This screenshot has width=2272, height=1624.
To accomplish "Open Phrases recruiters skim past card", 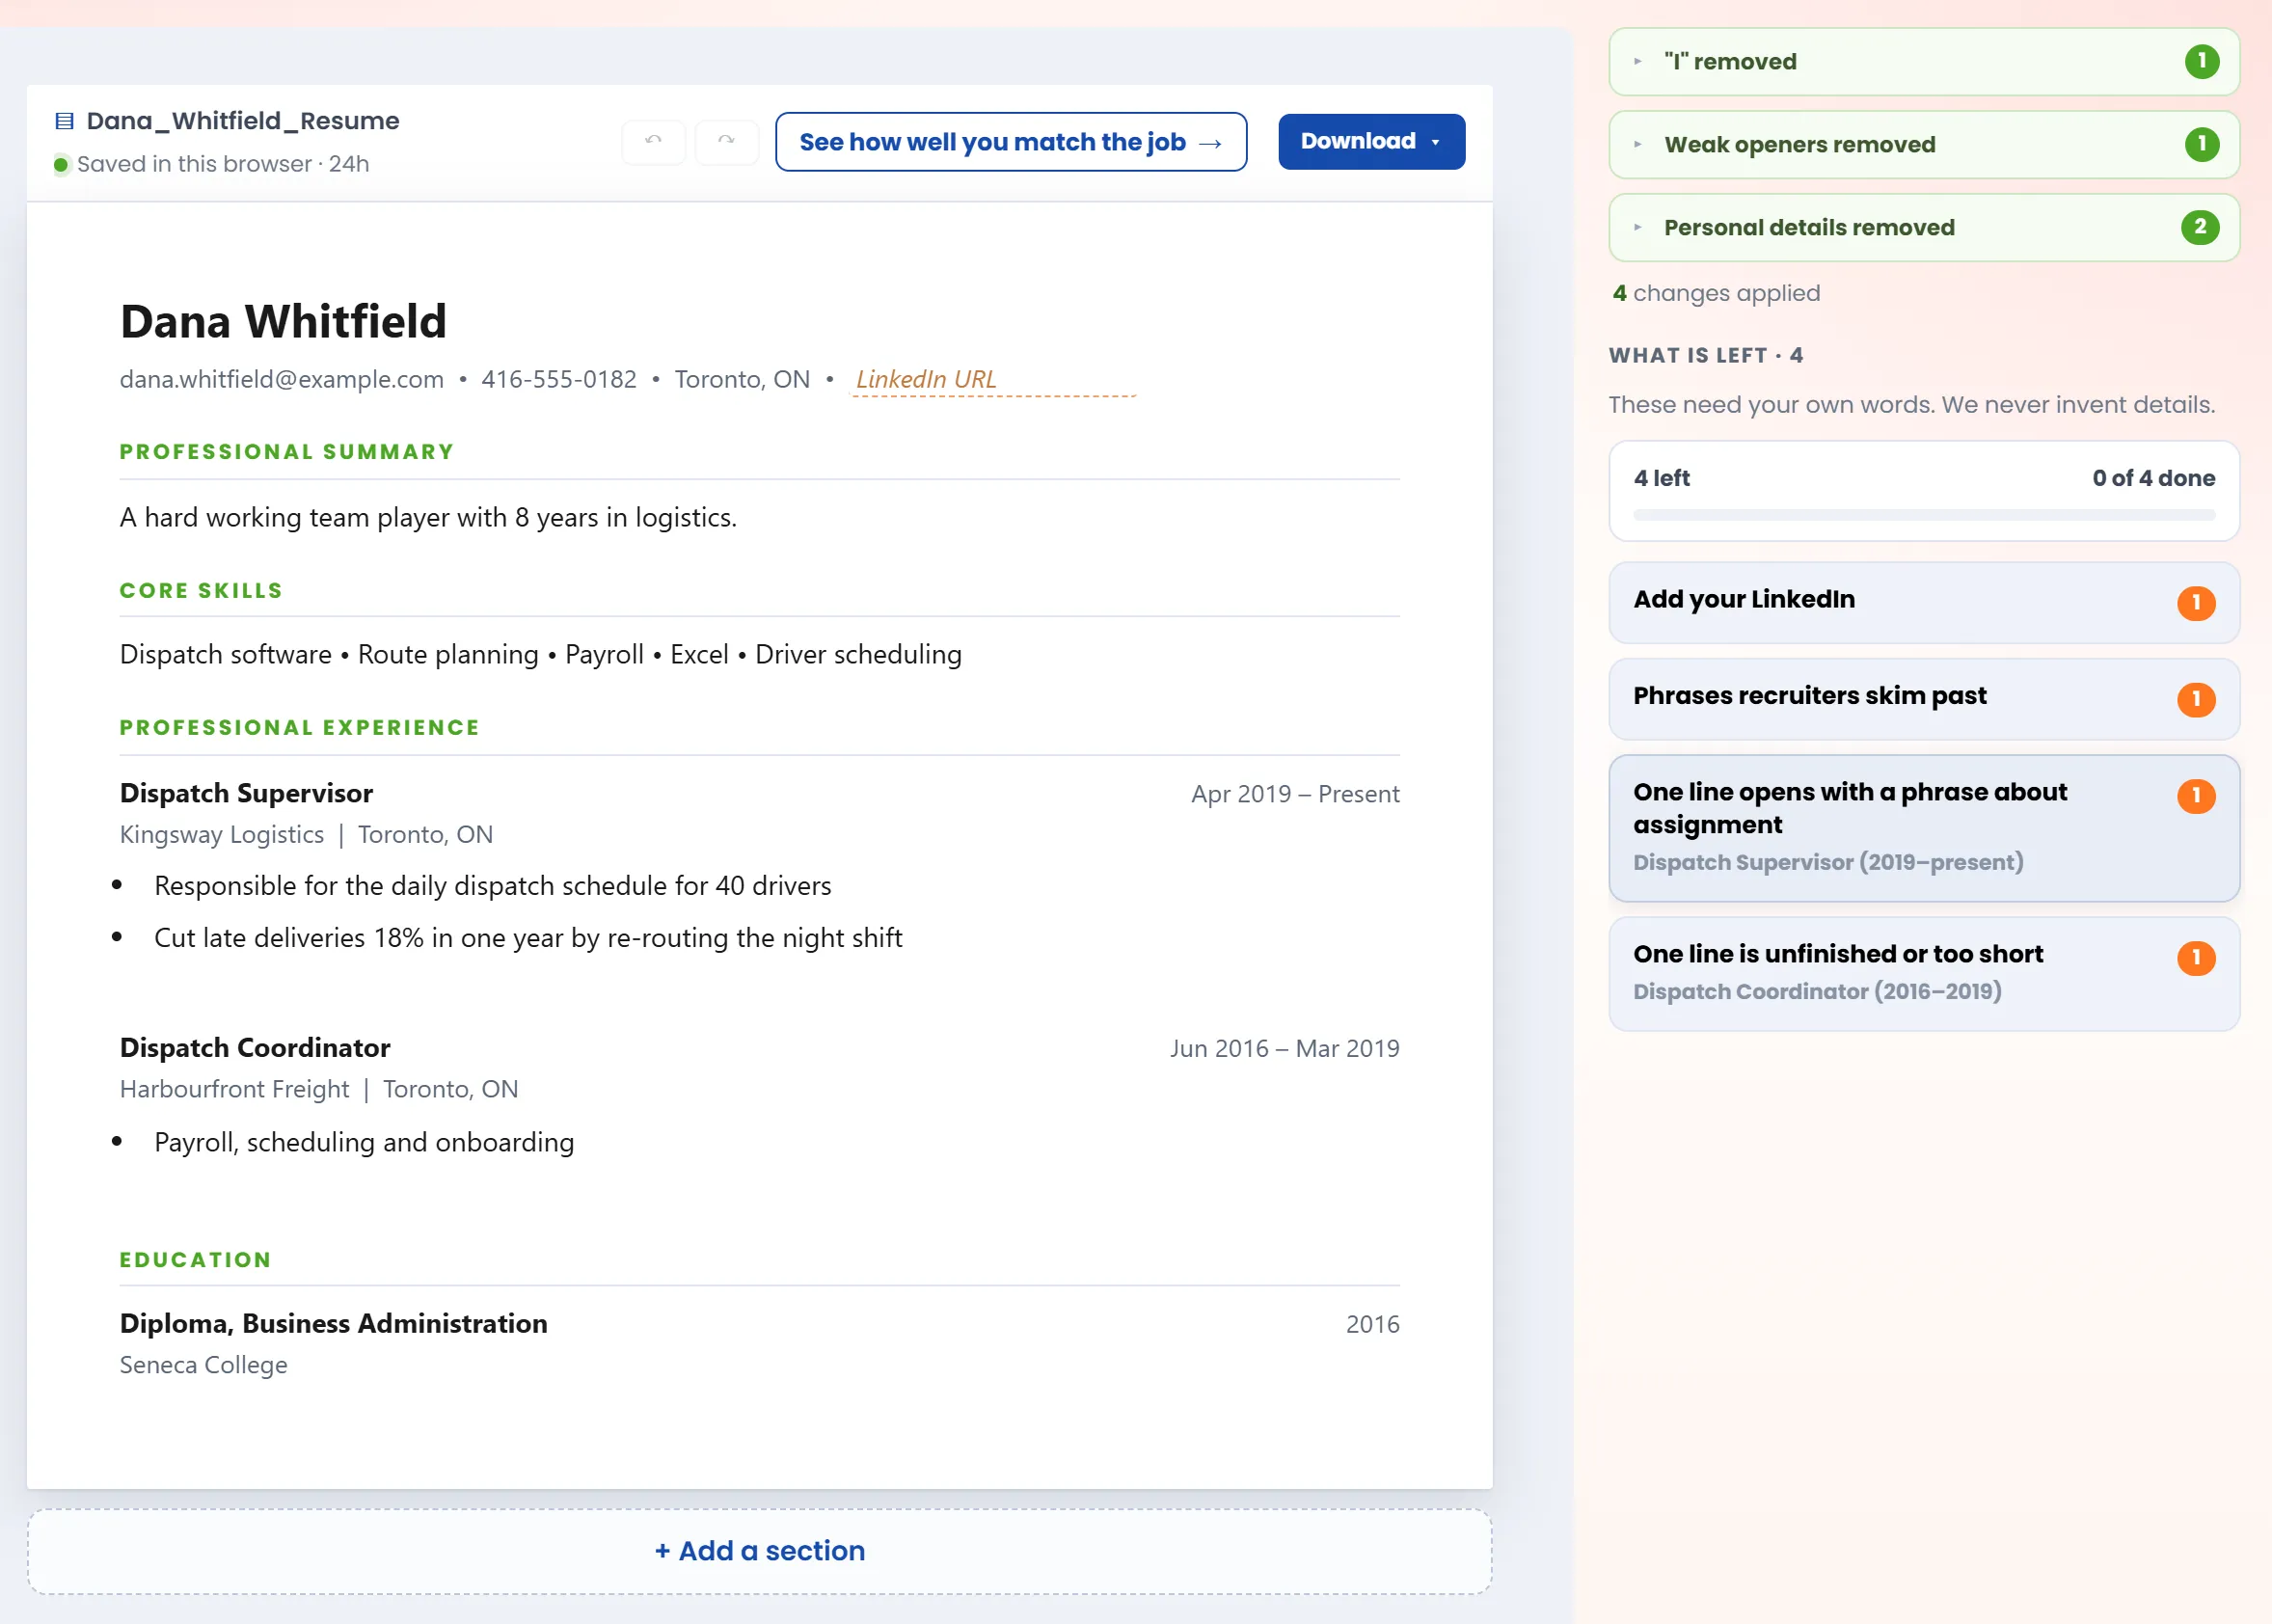I will 1923,699.
